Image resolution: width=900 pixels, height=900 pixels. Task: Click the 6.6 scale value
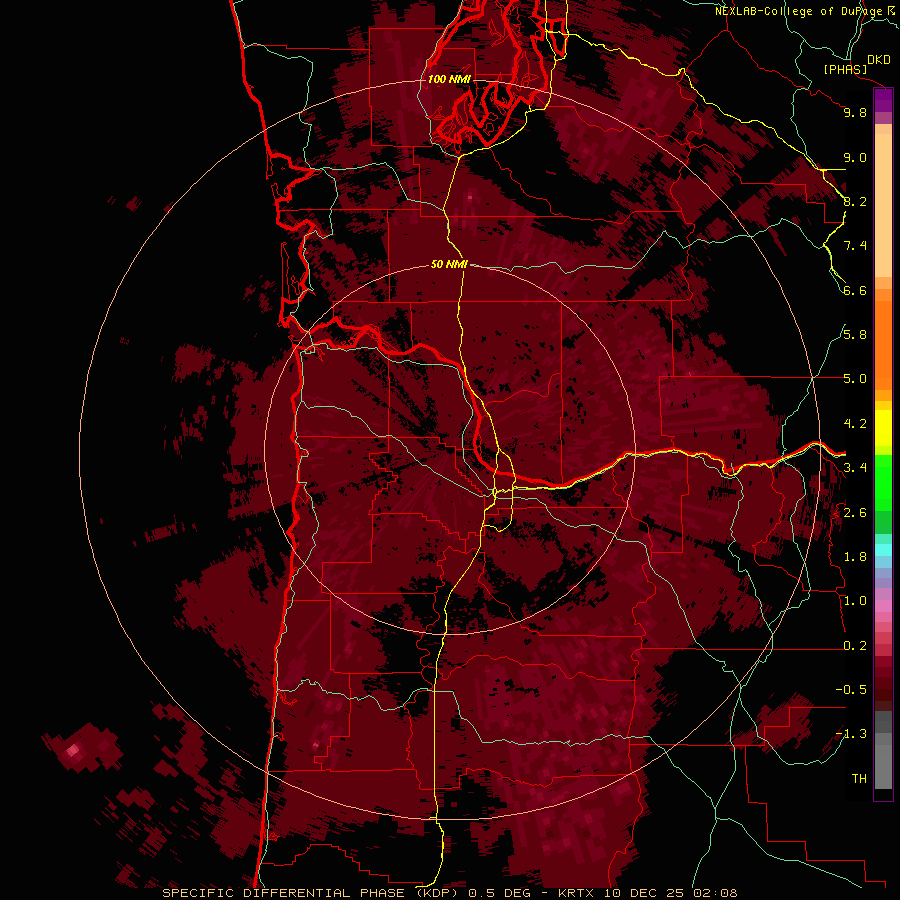(x=855, y=290)
